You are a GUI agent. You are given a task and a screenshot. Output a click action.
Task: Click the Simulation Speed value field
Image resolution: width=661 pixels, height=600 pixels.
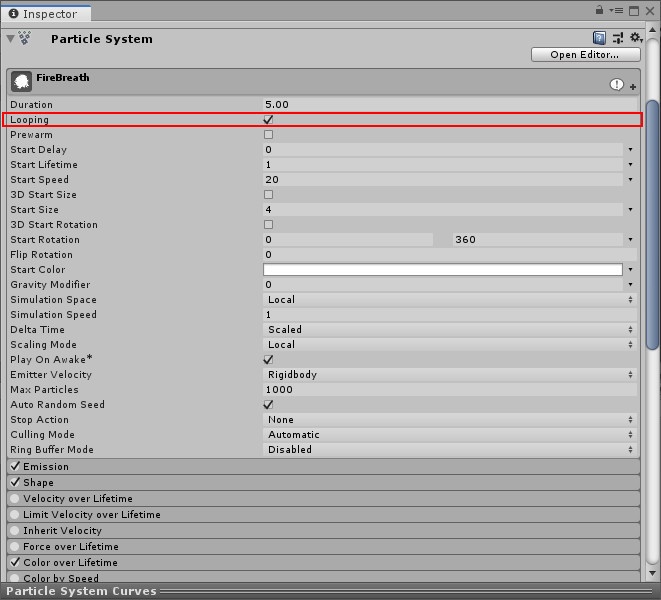point(450,315)
